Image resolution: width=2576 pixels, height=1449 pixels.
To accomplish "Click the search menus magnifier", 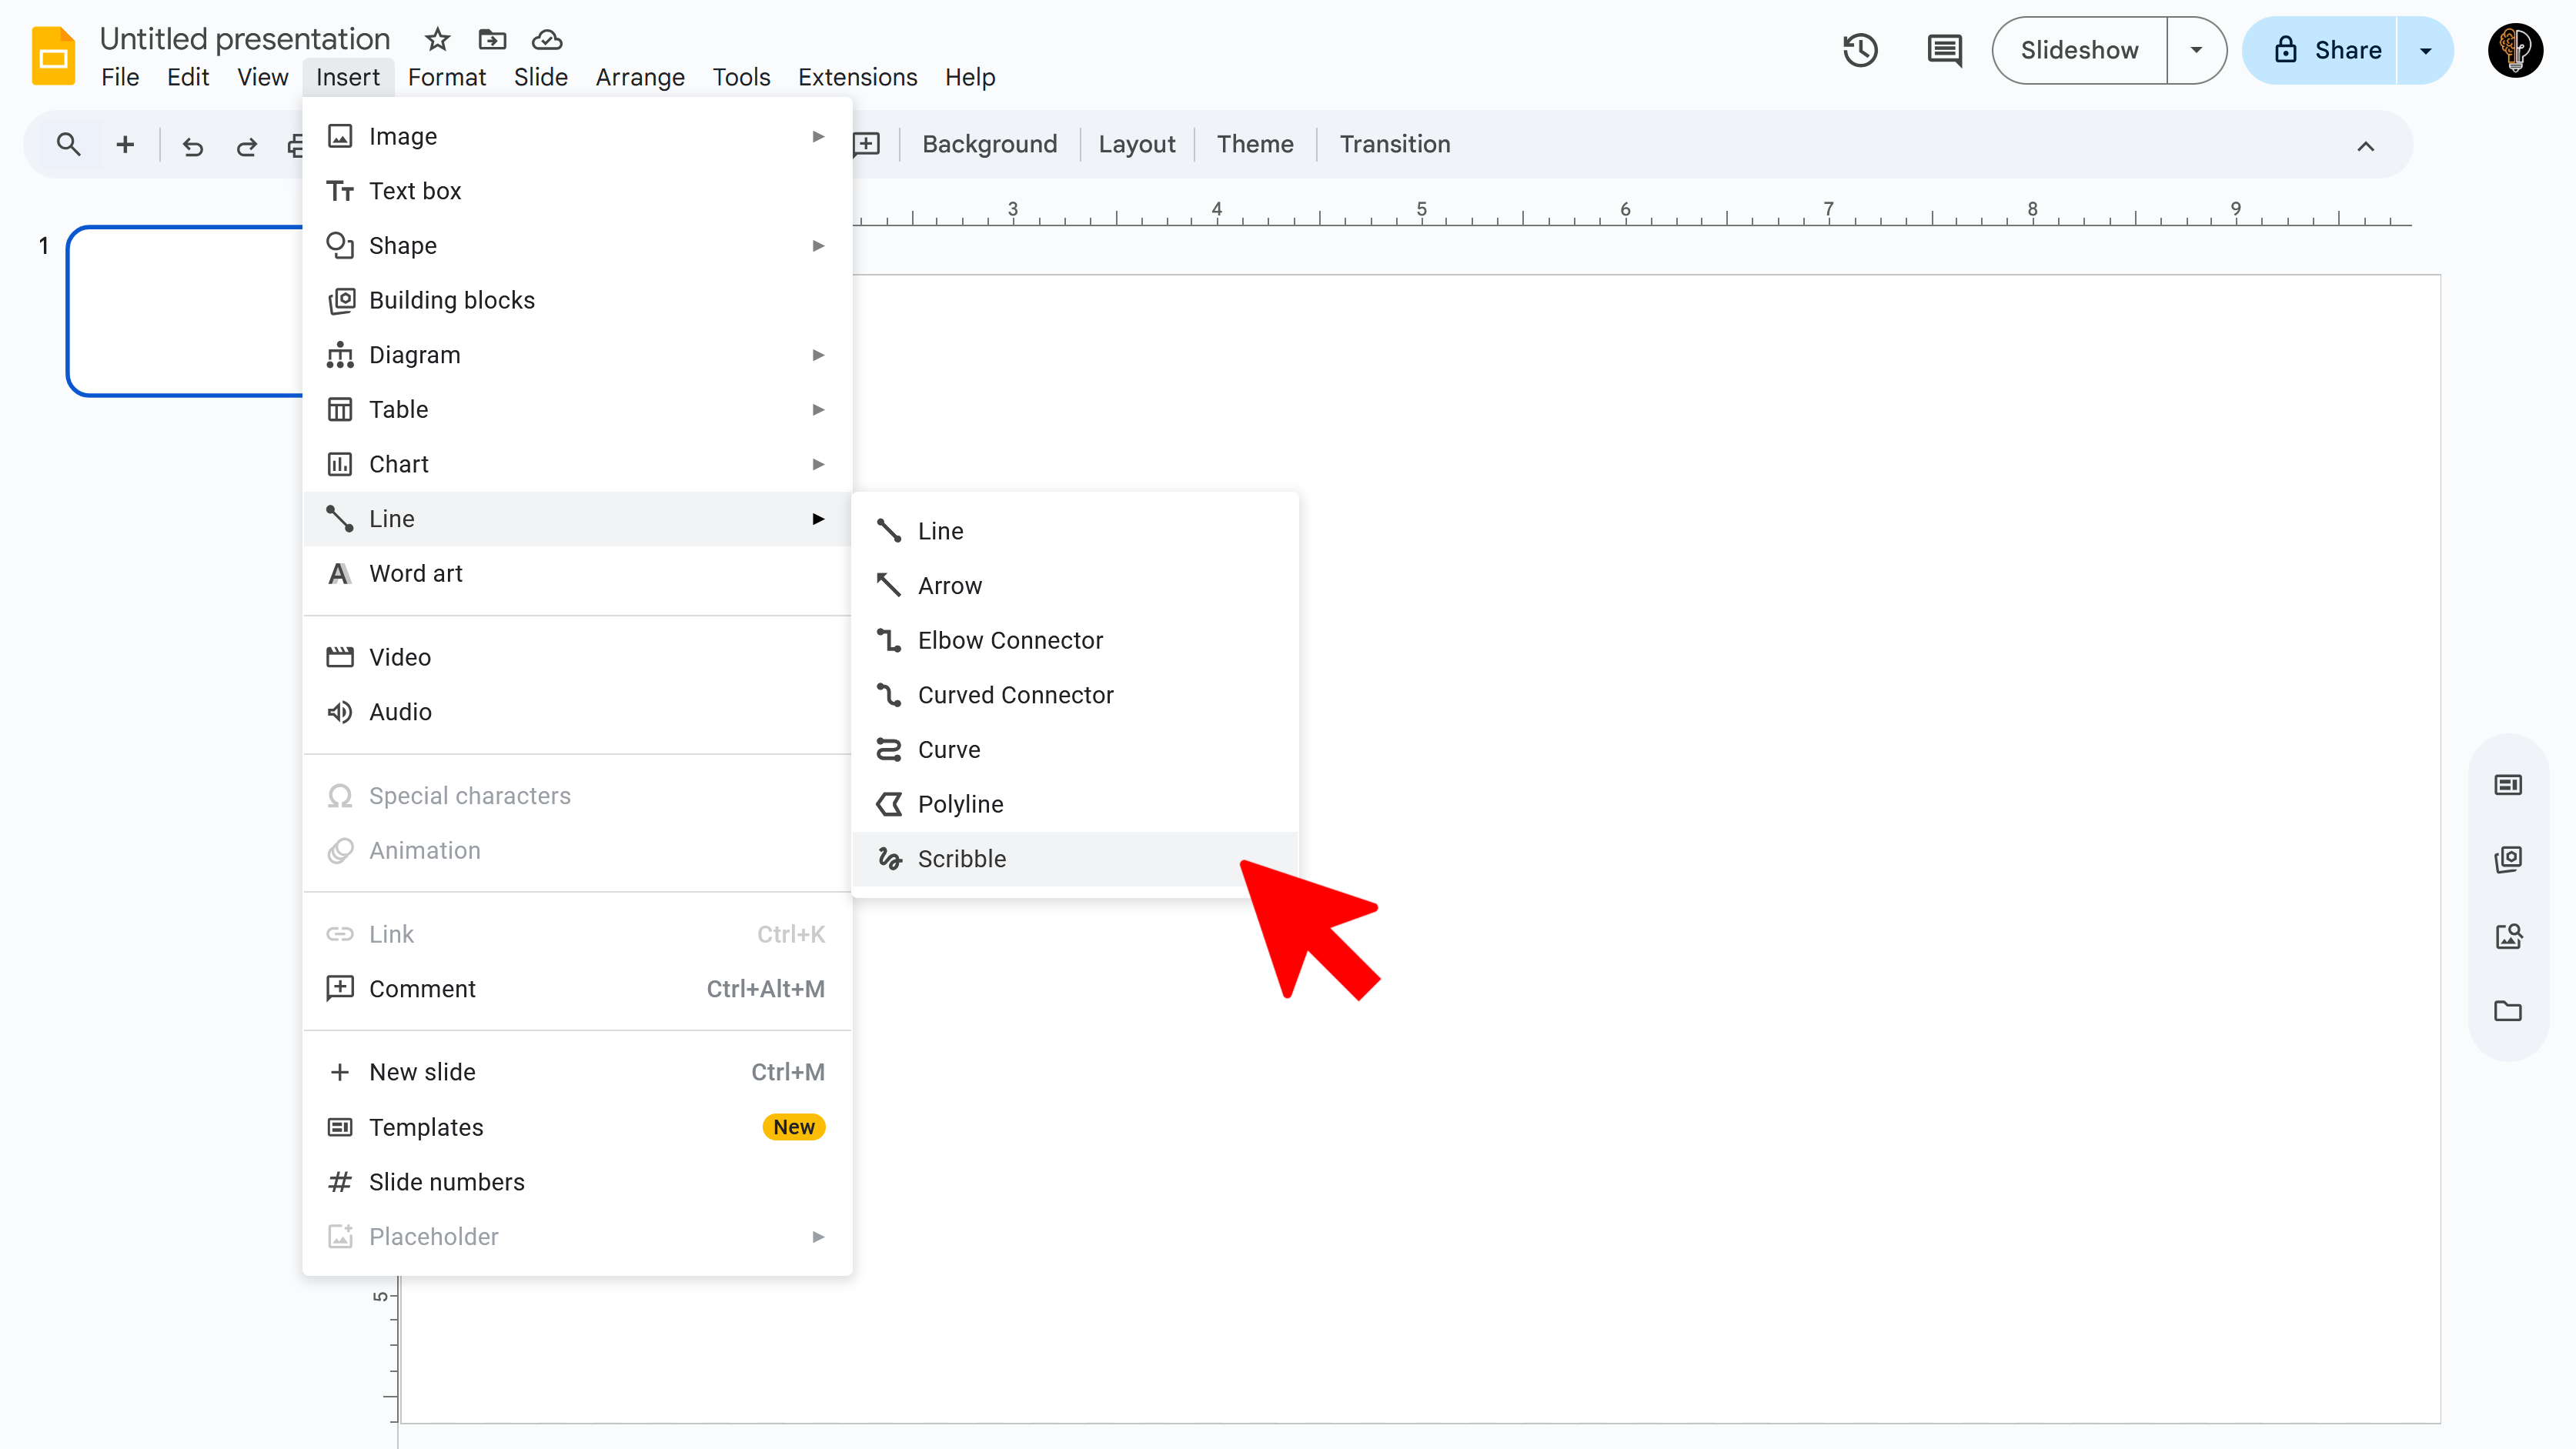I will click(x=68, y=144).
